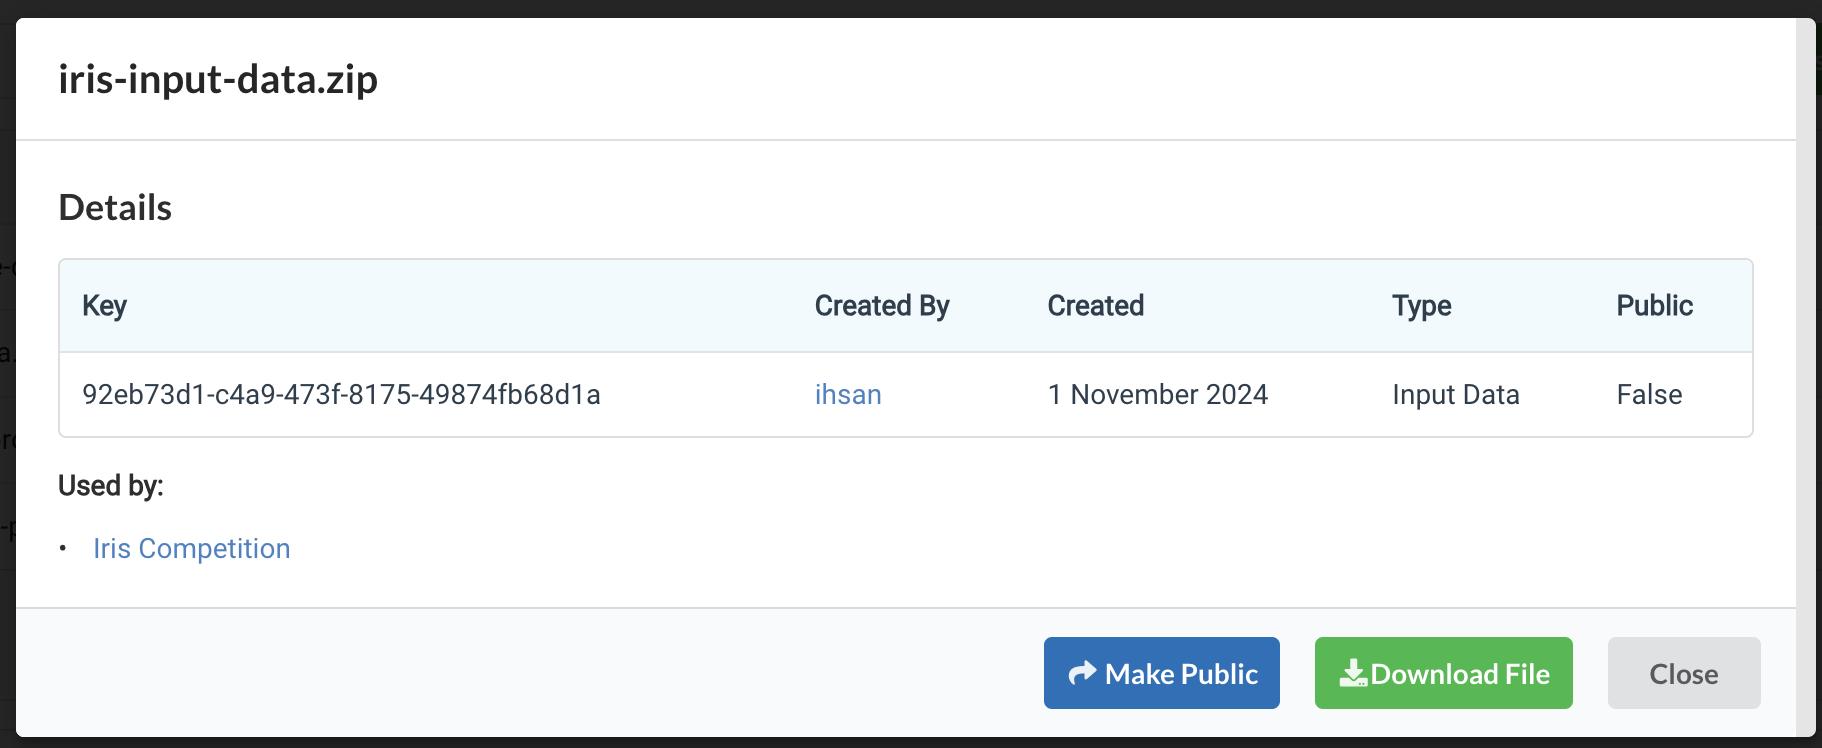Screen dimensions: 1822x748
Task: Click the Input Data type cell
Action: (x=1455, y=395)
